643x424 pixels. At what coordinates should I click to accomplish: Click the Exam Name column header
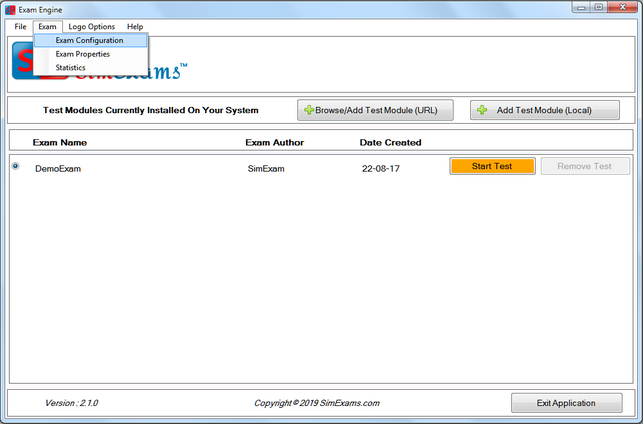click(x=60, y=143)
